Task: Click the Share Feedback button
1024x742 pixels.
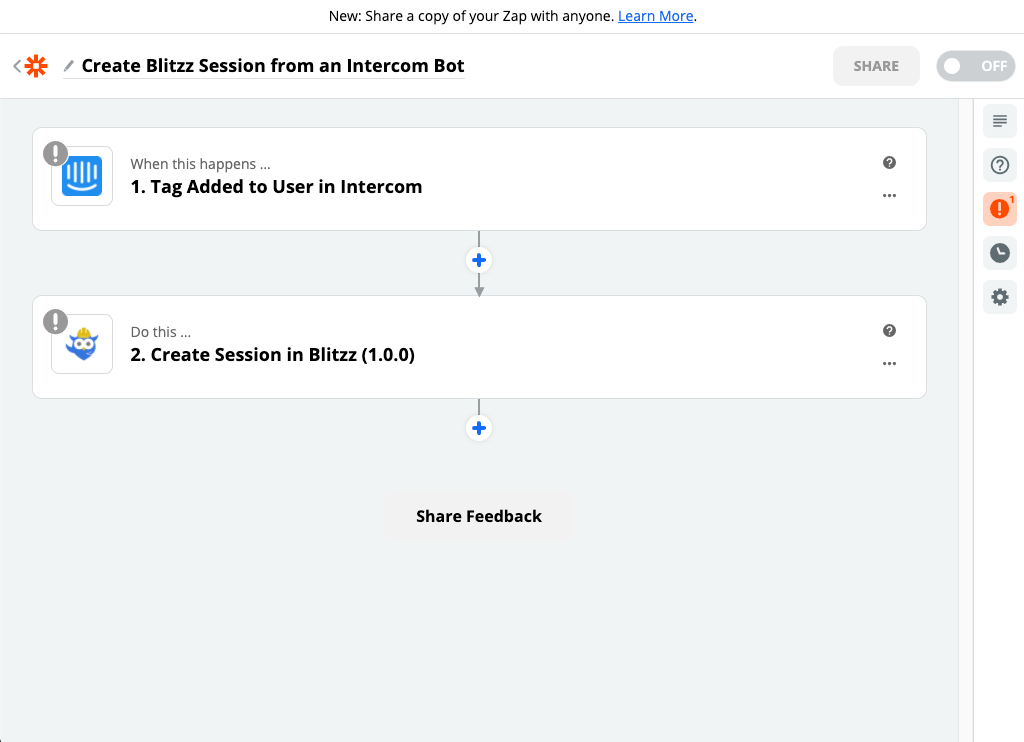Action: [x=479, y=516]
